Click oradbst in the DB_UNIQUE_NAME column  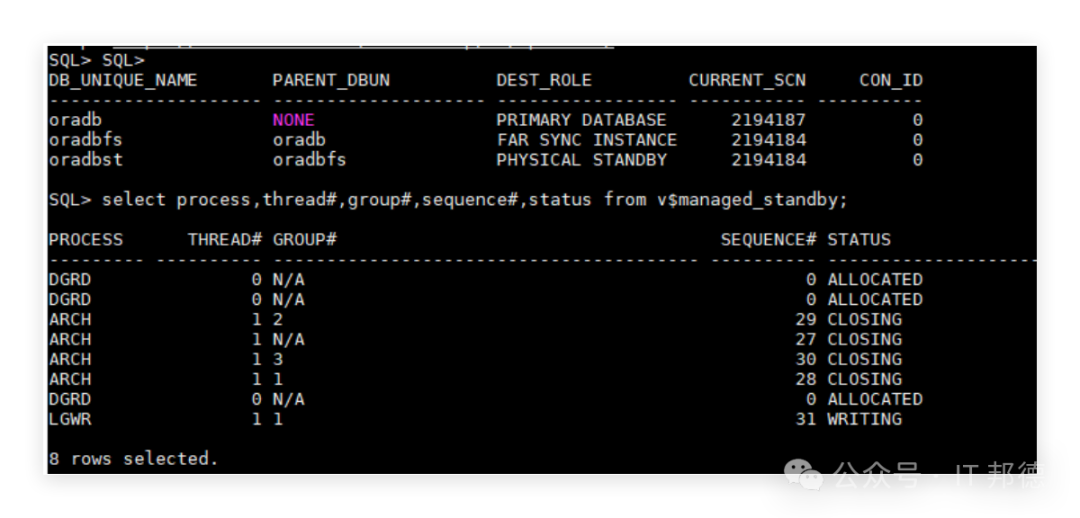85,160
